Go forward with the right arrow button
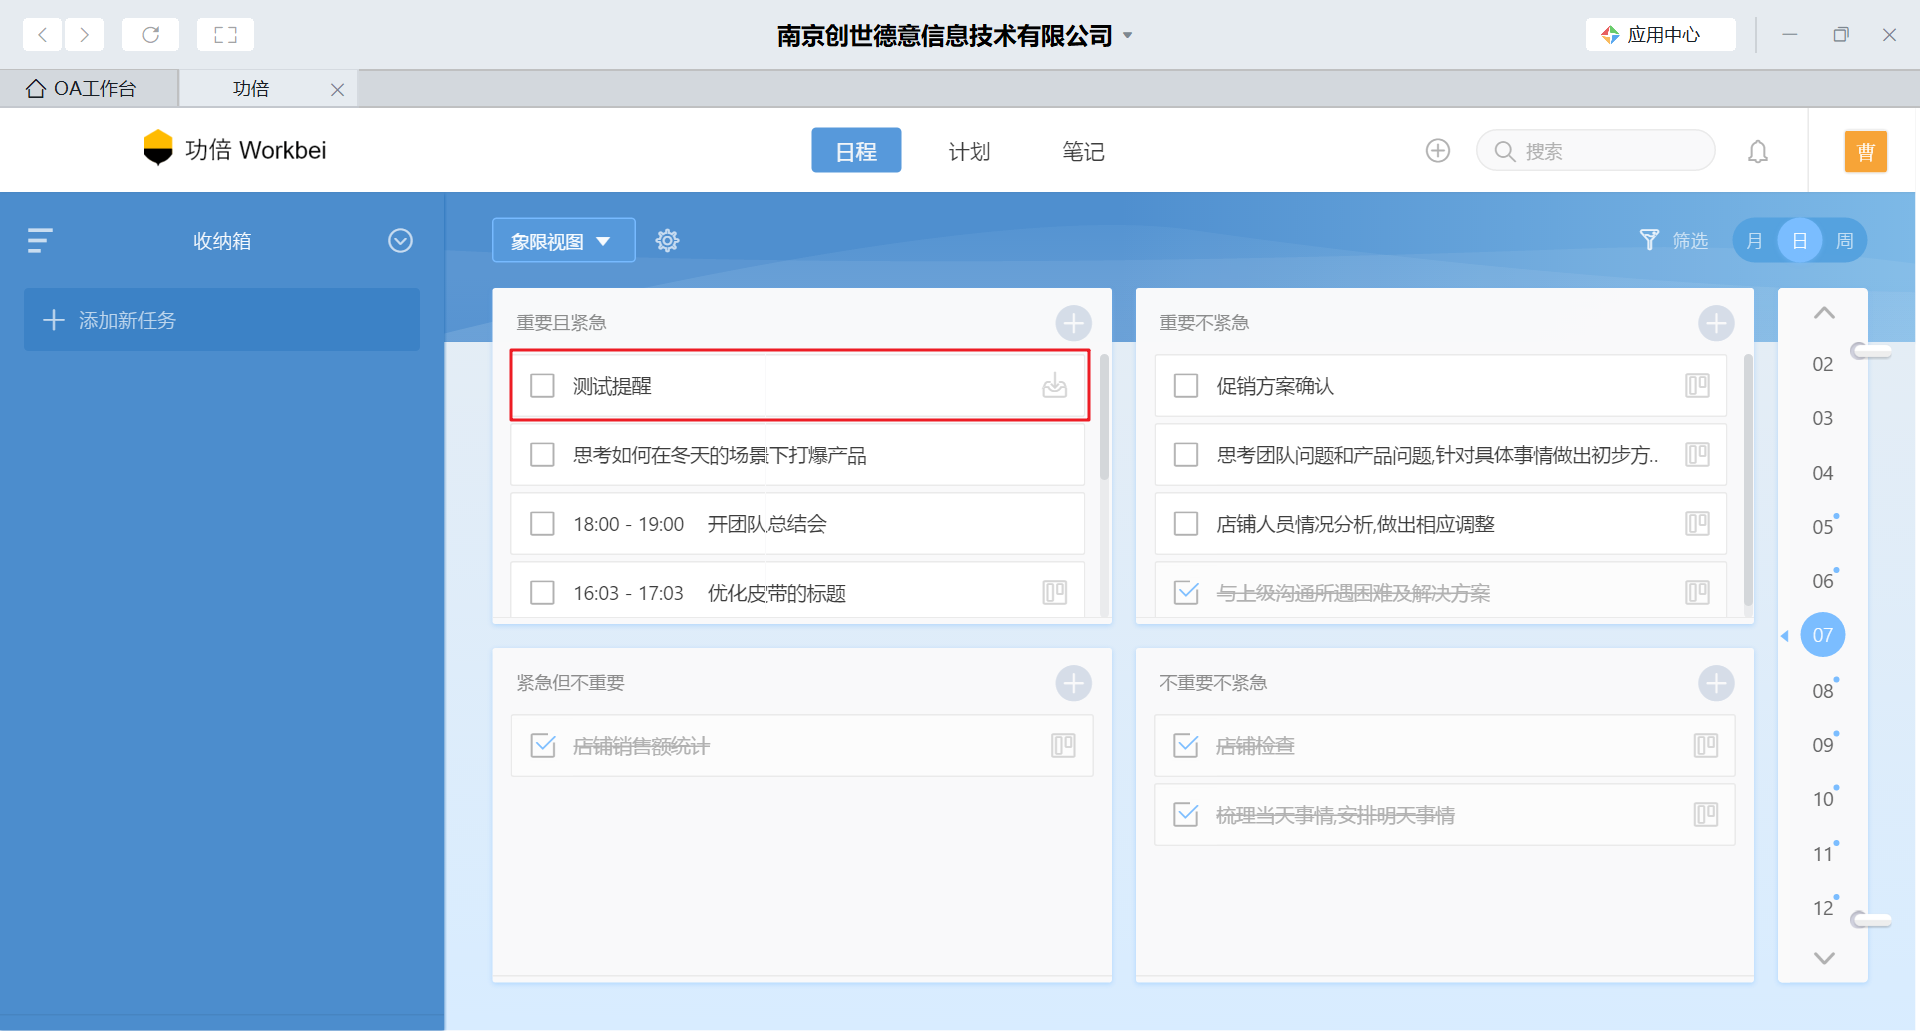This screenshot has width=1920, height=1034. point(85,35)
